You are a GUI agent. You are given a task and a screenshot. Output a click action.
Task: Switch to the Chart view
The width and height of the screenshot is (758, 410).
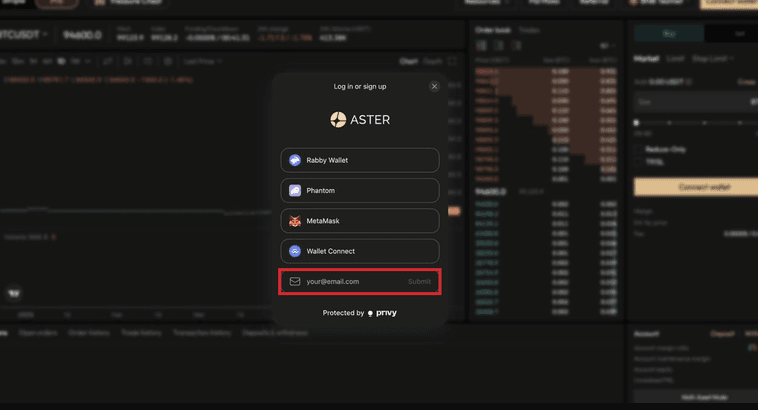coord(408,61)
